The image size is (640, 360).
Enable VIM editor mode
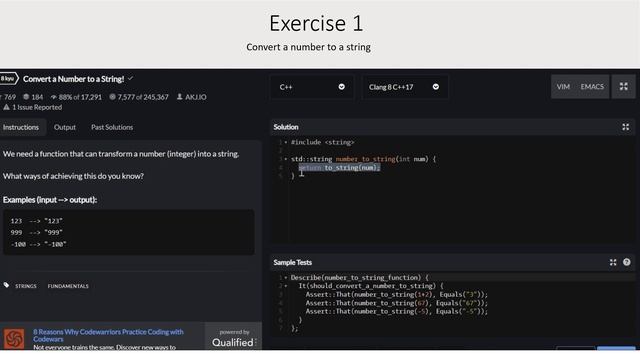(x=563, y=87)
